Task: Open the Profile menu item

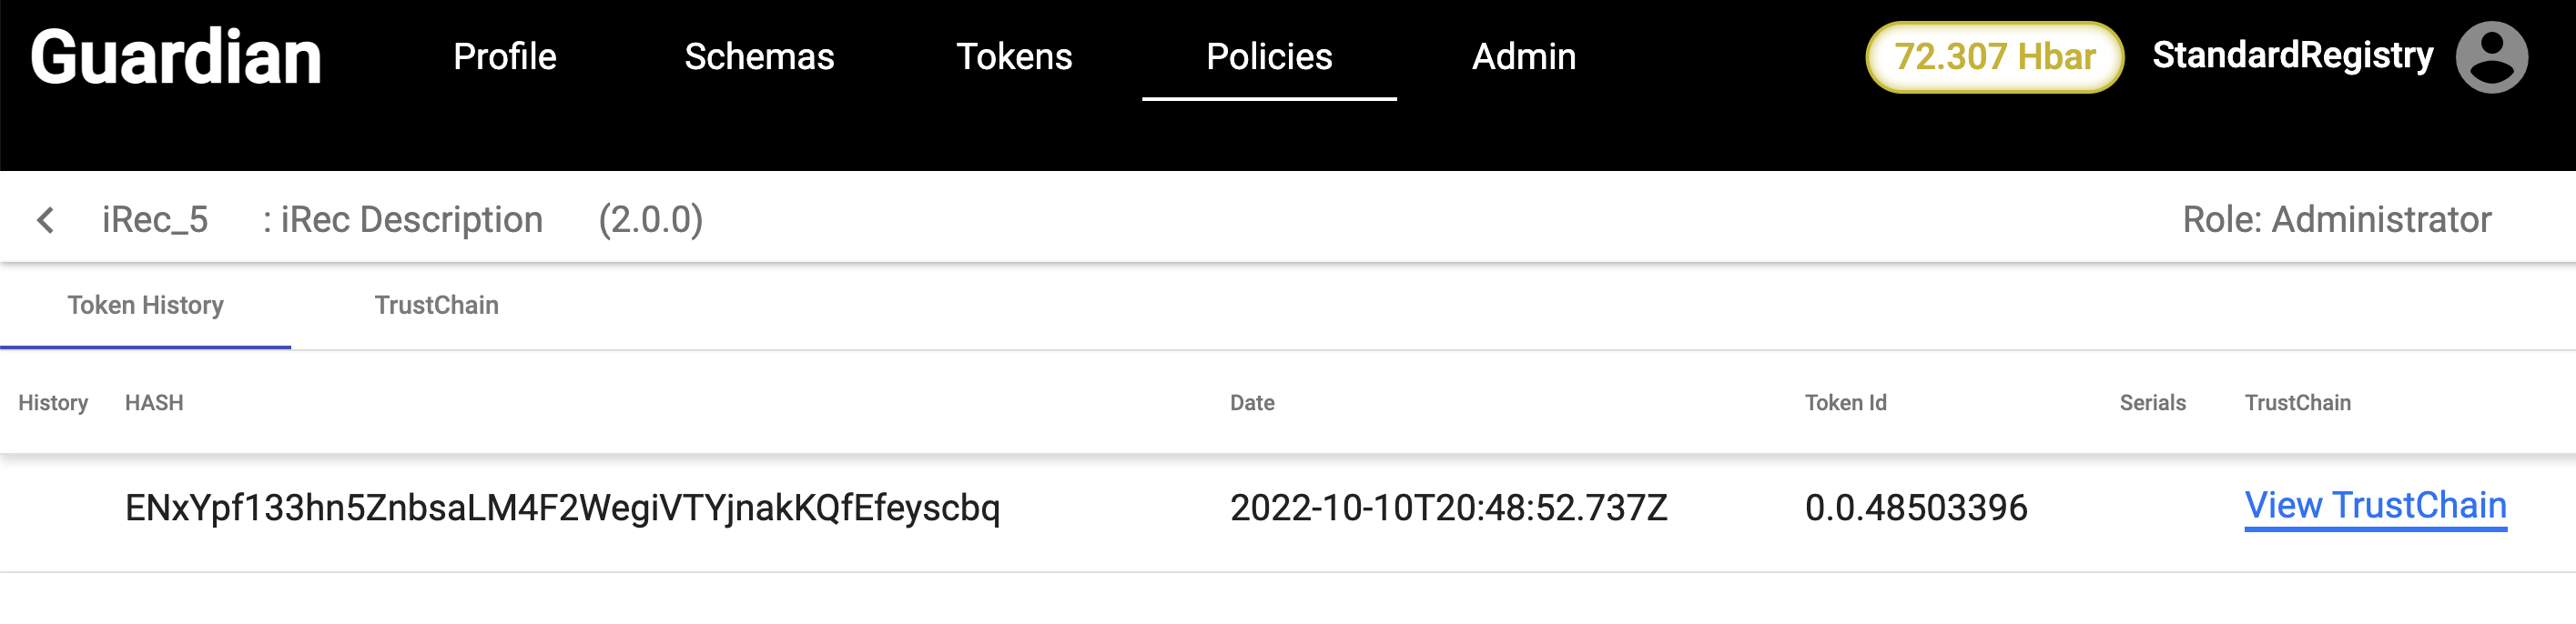Action: pyautogui.click(x=504, y=57)
